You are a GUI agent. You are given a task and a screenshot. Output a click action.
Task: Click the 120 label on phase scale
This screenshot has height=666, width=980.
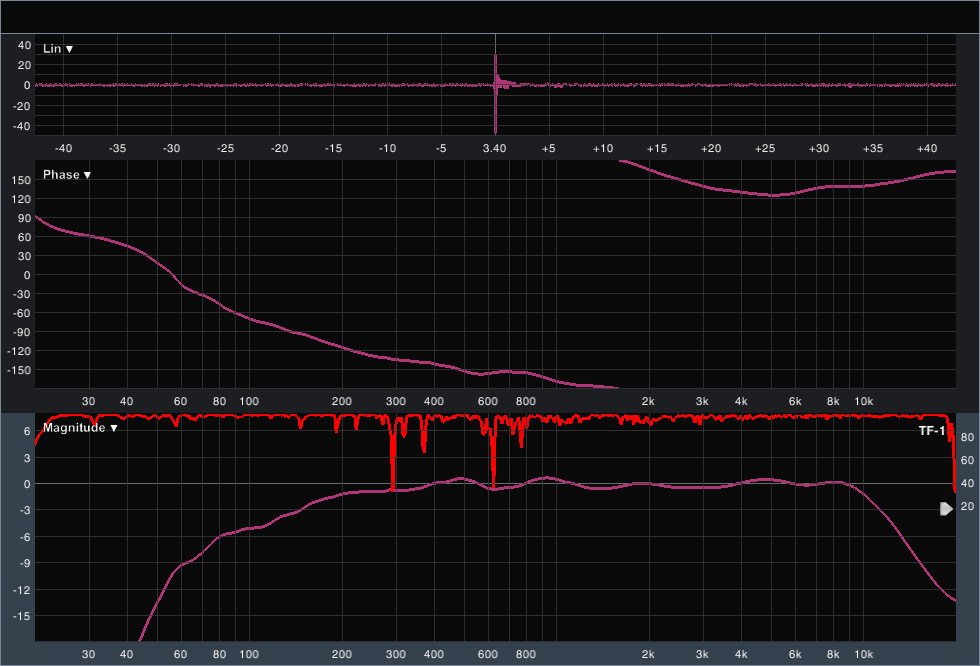tap(21, 199)
